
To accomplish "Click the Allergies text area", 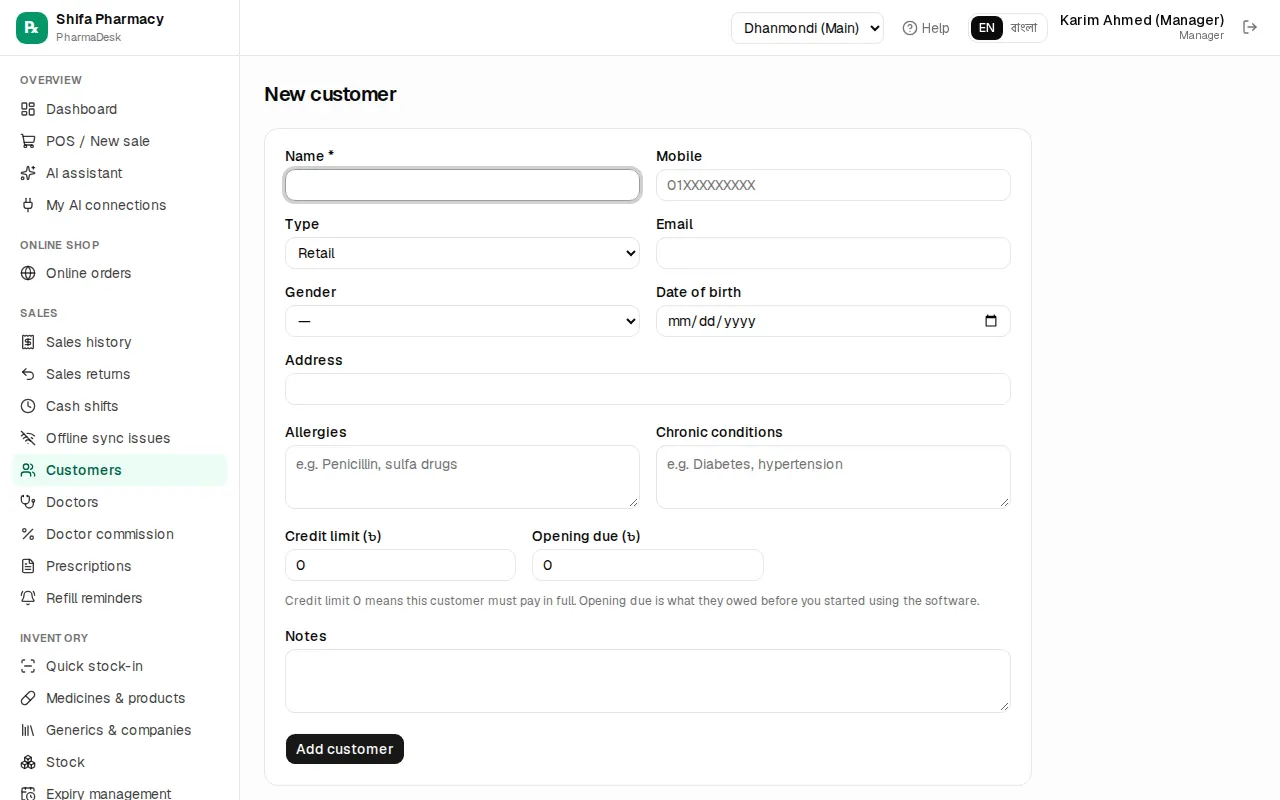I will pyautogui.click(x=462, y=477).
